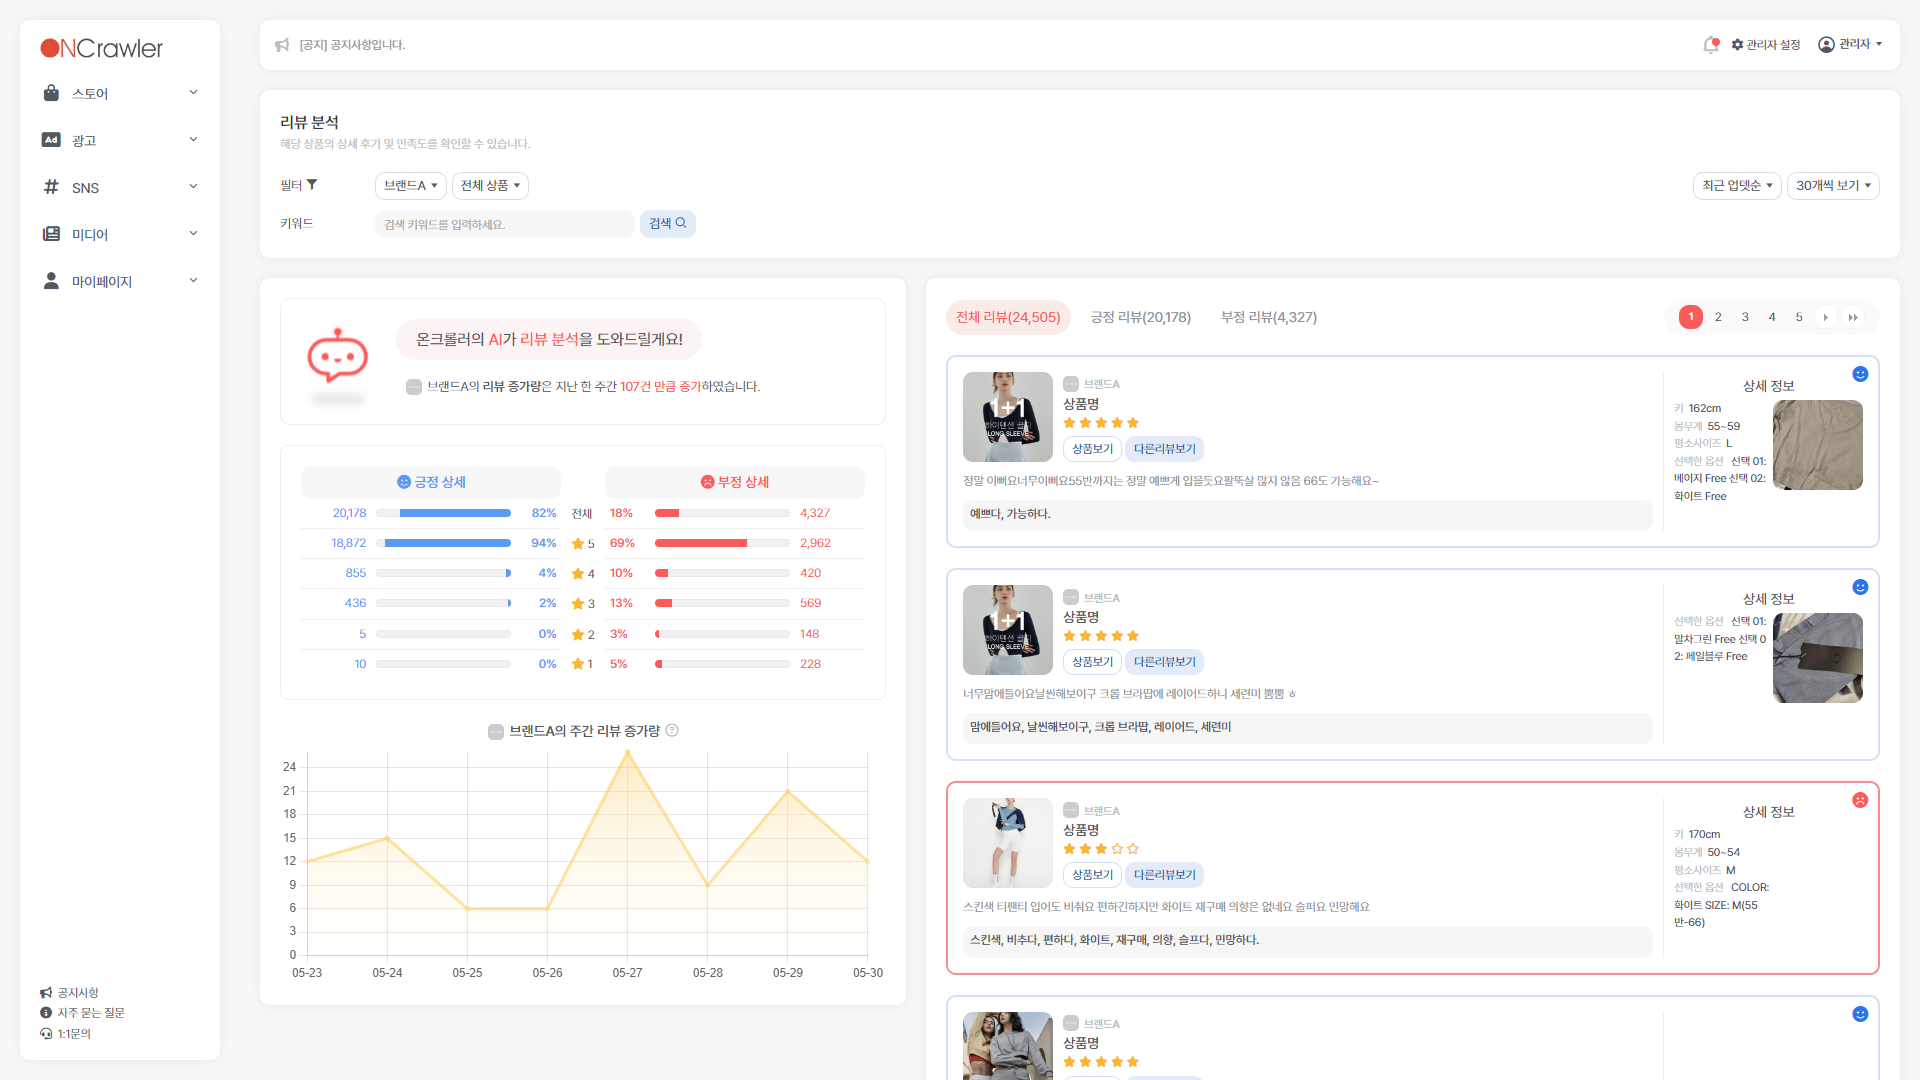Expand the 미디어 sidebar menu
This screenshot has height=1080, width=1920.
point(120,234)
